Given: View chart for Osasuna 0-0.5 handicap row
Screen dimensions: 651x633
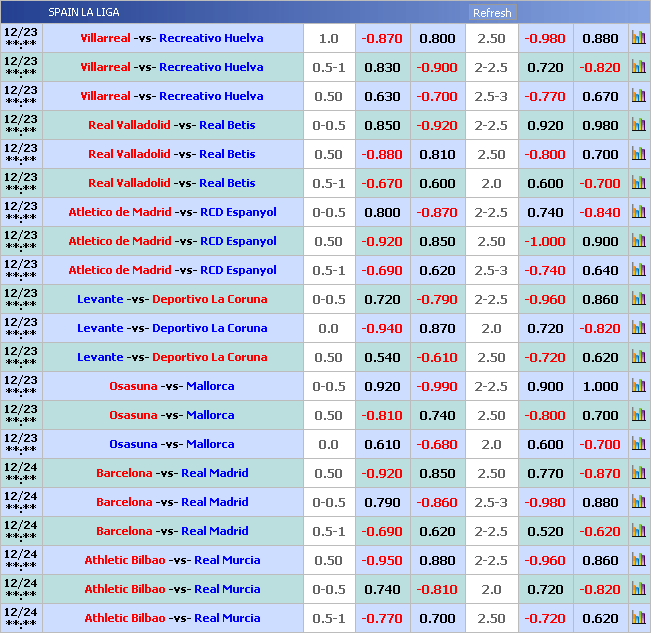Looking at the screenshot, I should pos(638,386).
